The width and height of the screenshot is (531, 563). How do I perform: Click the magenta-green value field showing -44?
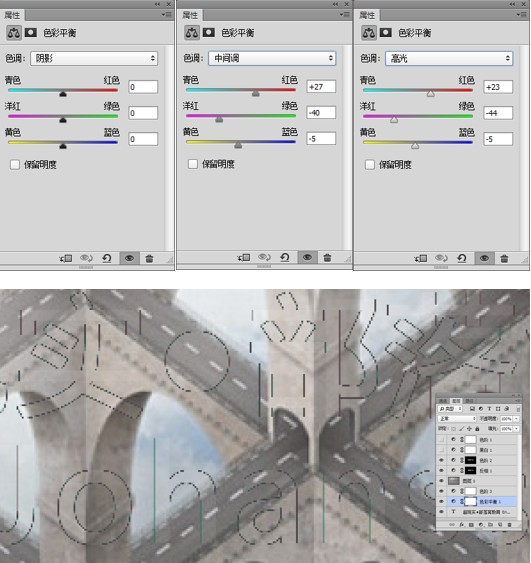498,113
